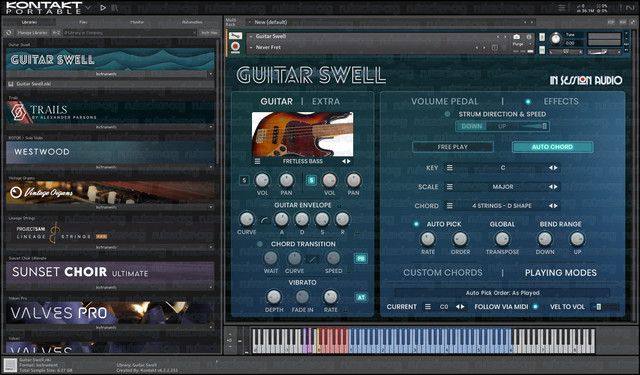Click the Tune knob

tap(556, 39)
